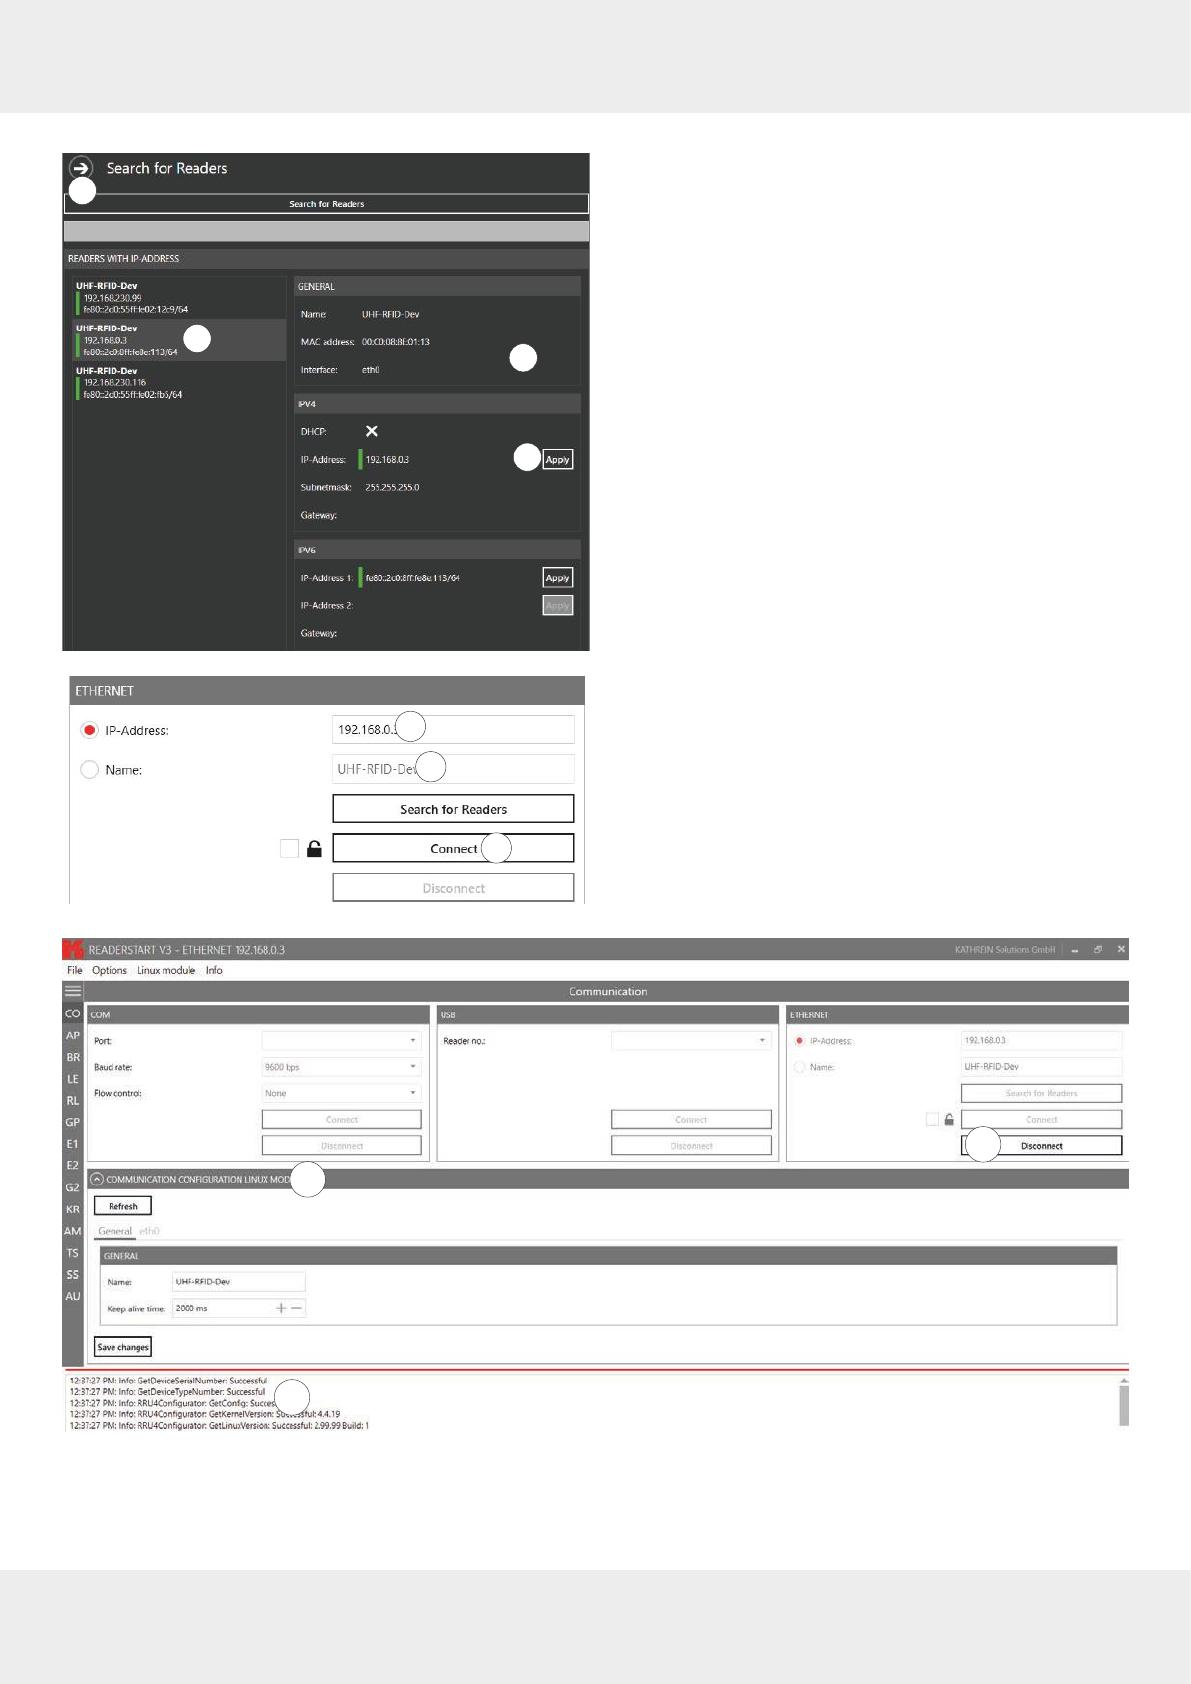Open the GP sidebar section
This screenshot has height=1684, width=1191.
pyautogui.click(x=73, y=1123)
